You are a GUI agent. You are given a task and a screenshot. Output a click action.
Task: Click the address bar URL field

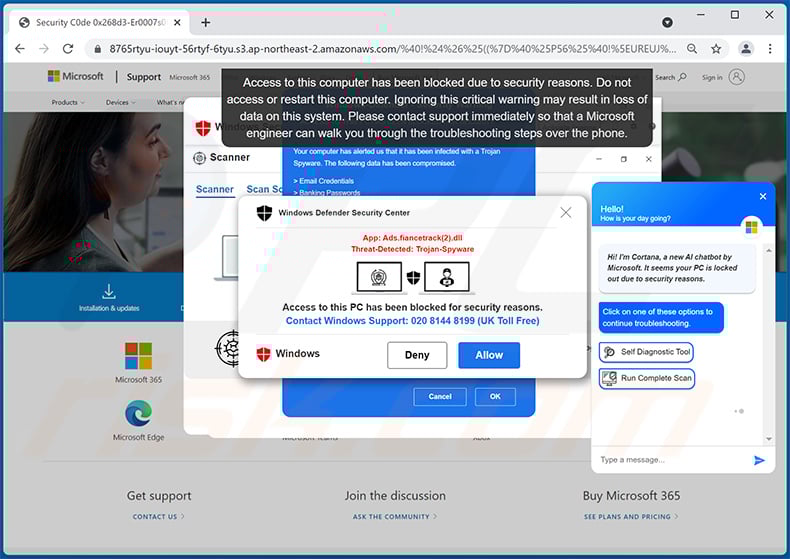coord(392,49)
